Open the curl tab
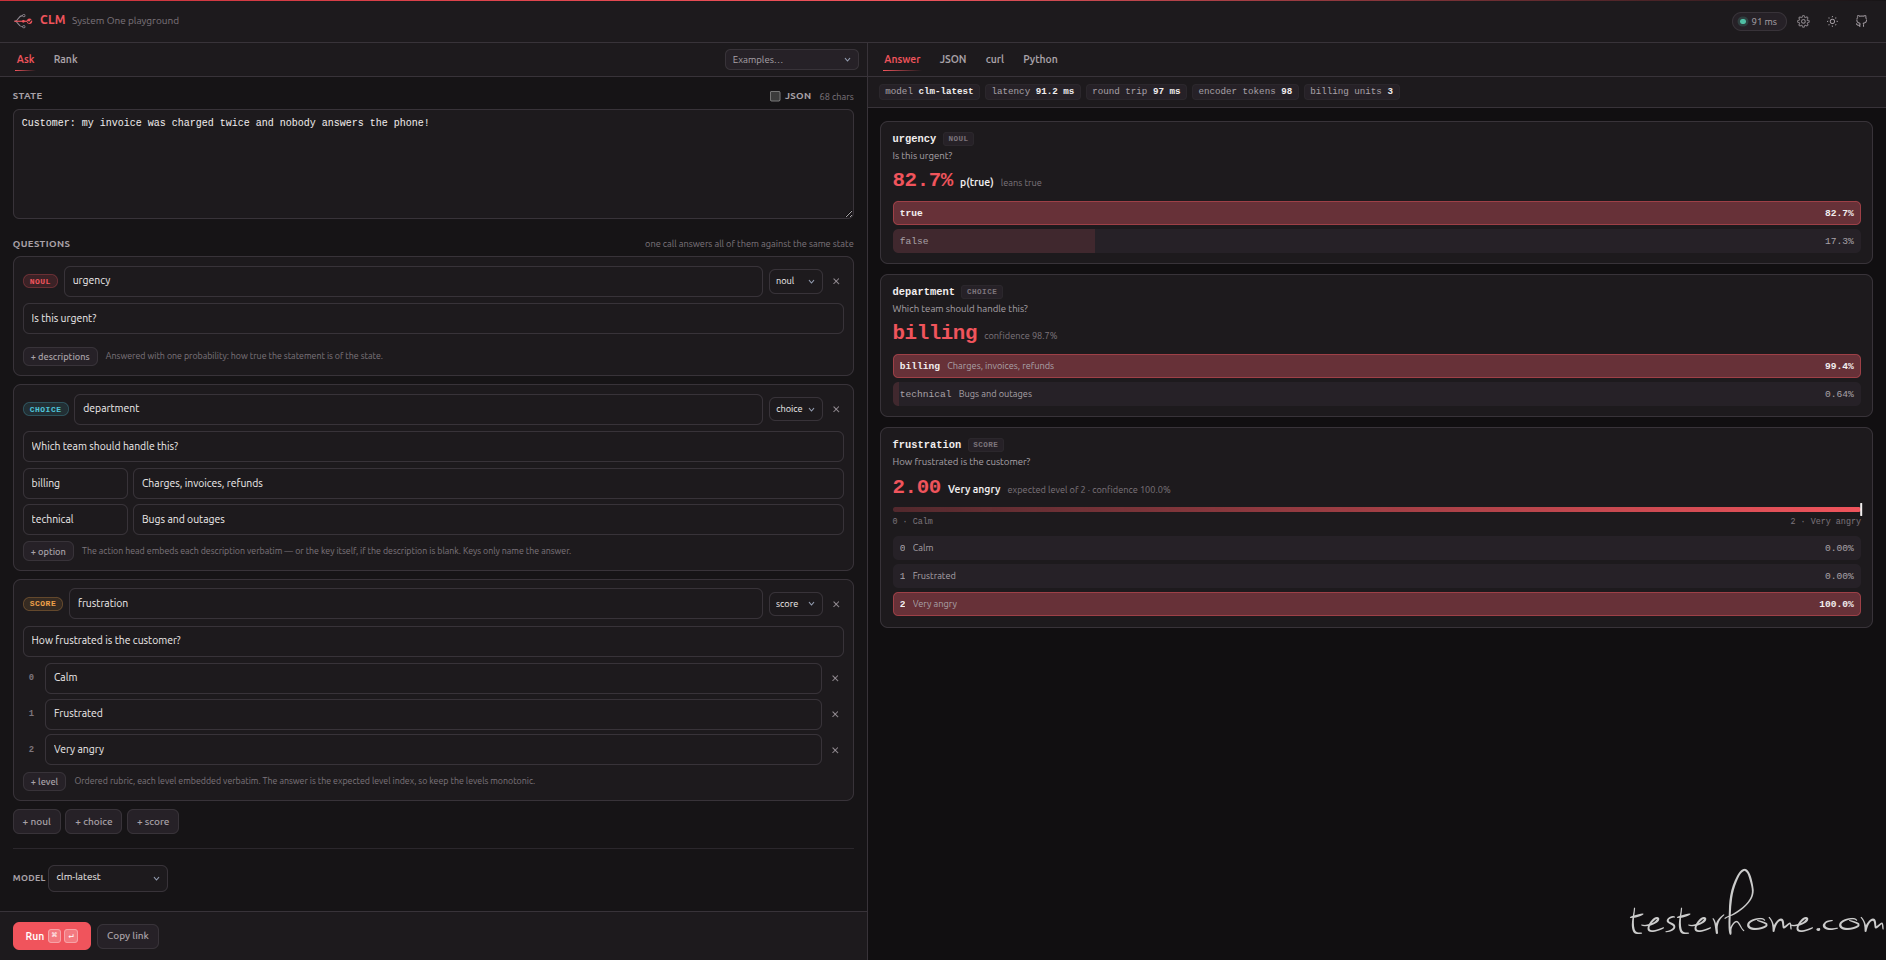1886x960 pixels. (x=995, y=59)
